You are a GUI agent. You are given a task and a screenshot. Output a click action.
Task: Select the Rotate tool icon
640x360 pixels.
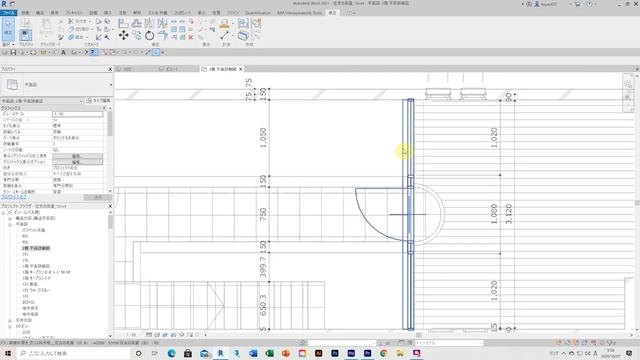click(149, 36)
